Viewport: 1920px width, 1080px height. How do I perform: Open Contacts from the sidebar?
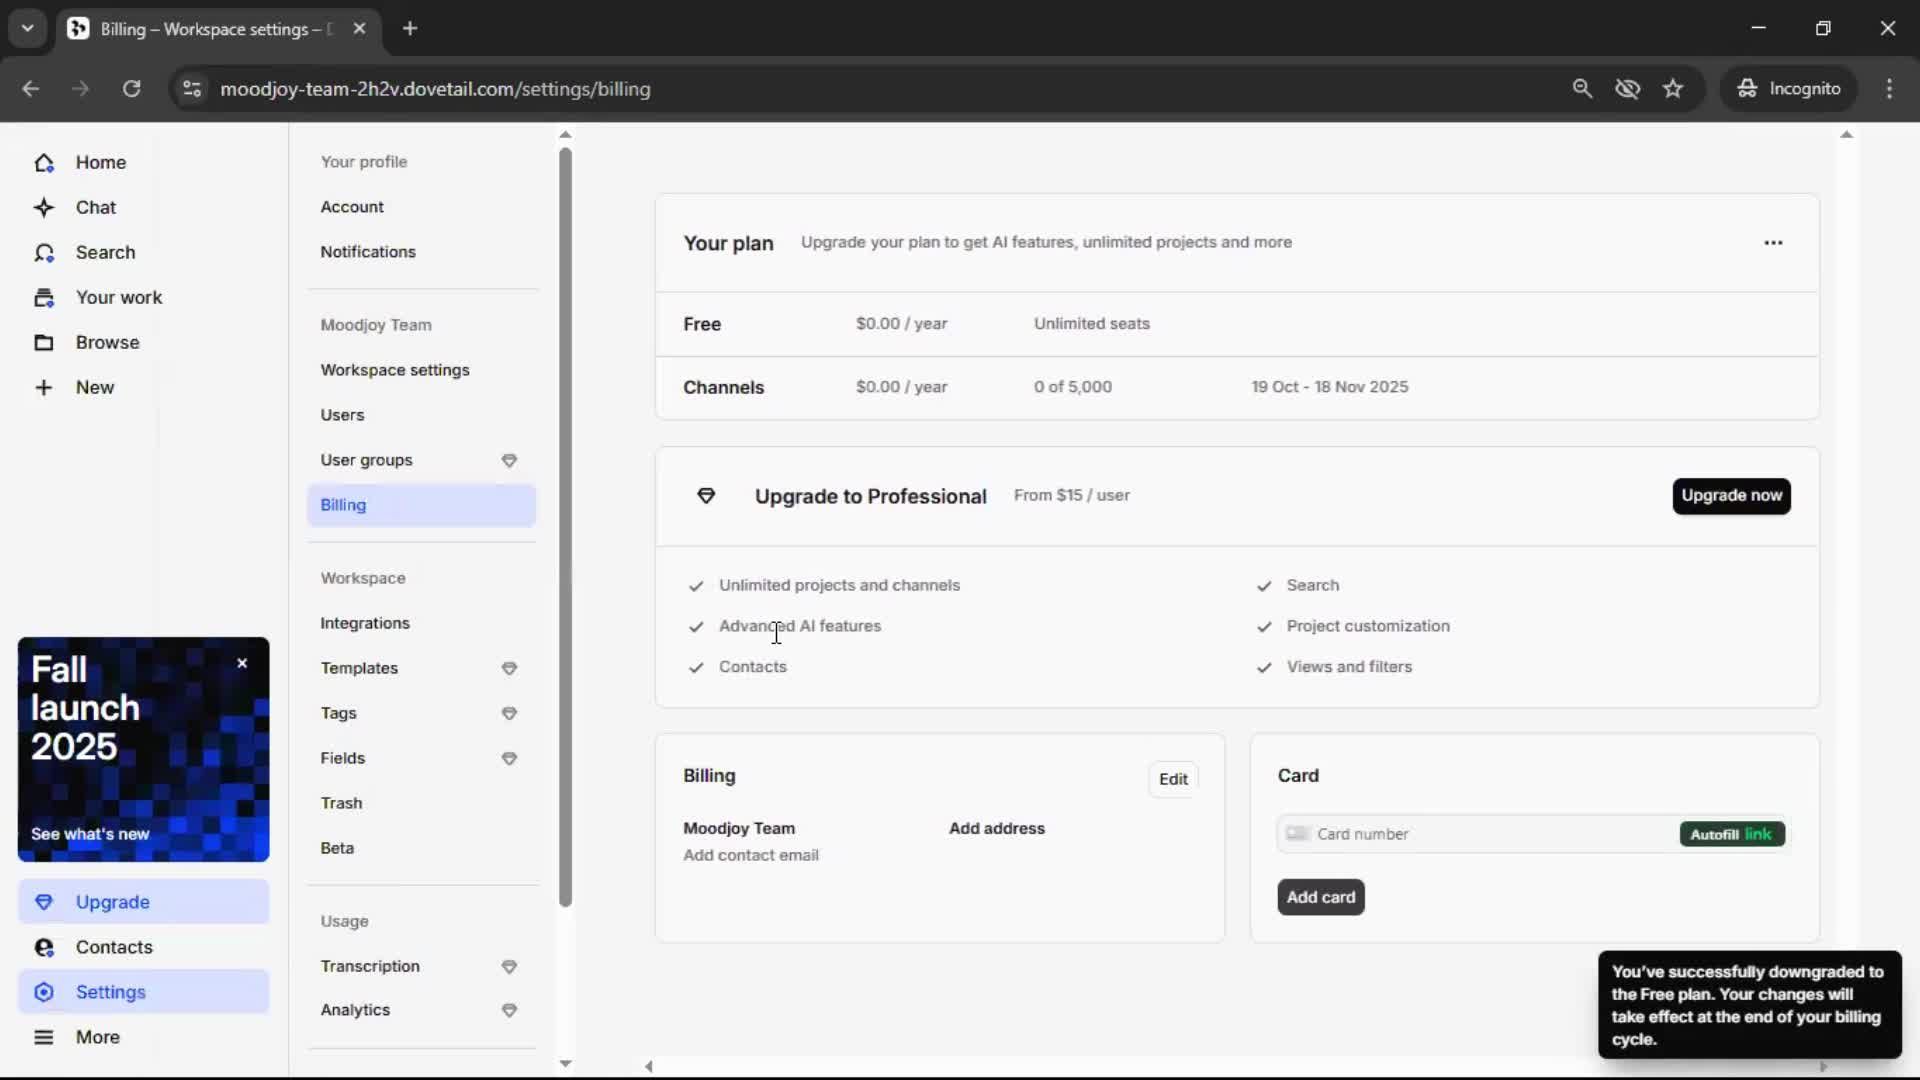coord(114,947)
